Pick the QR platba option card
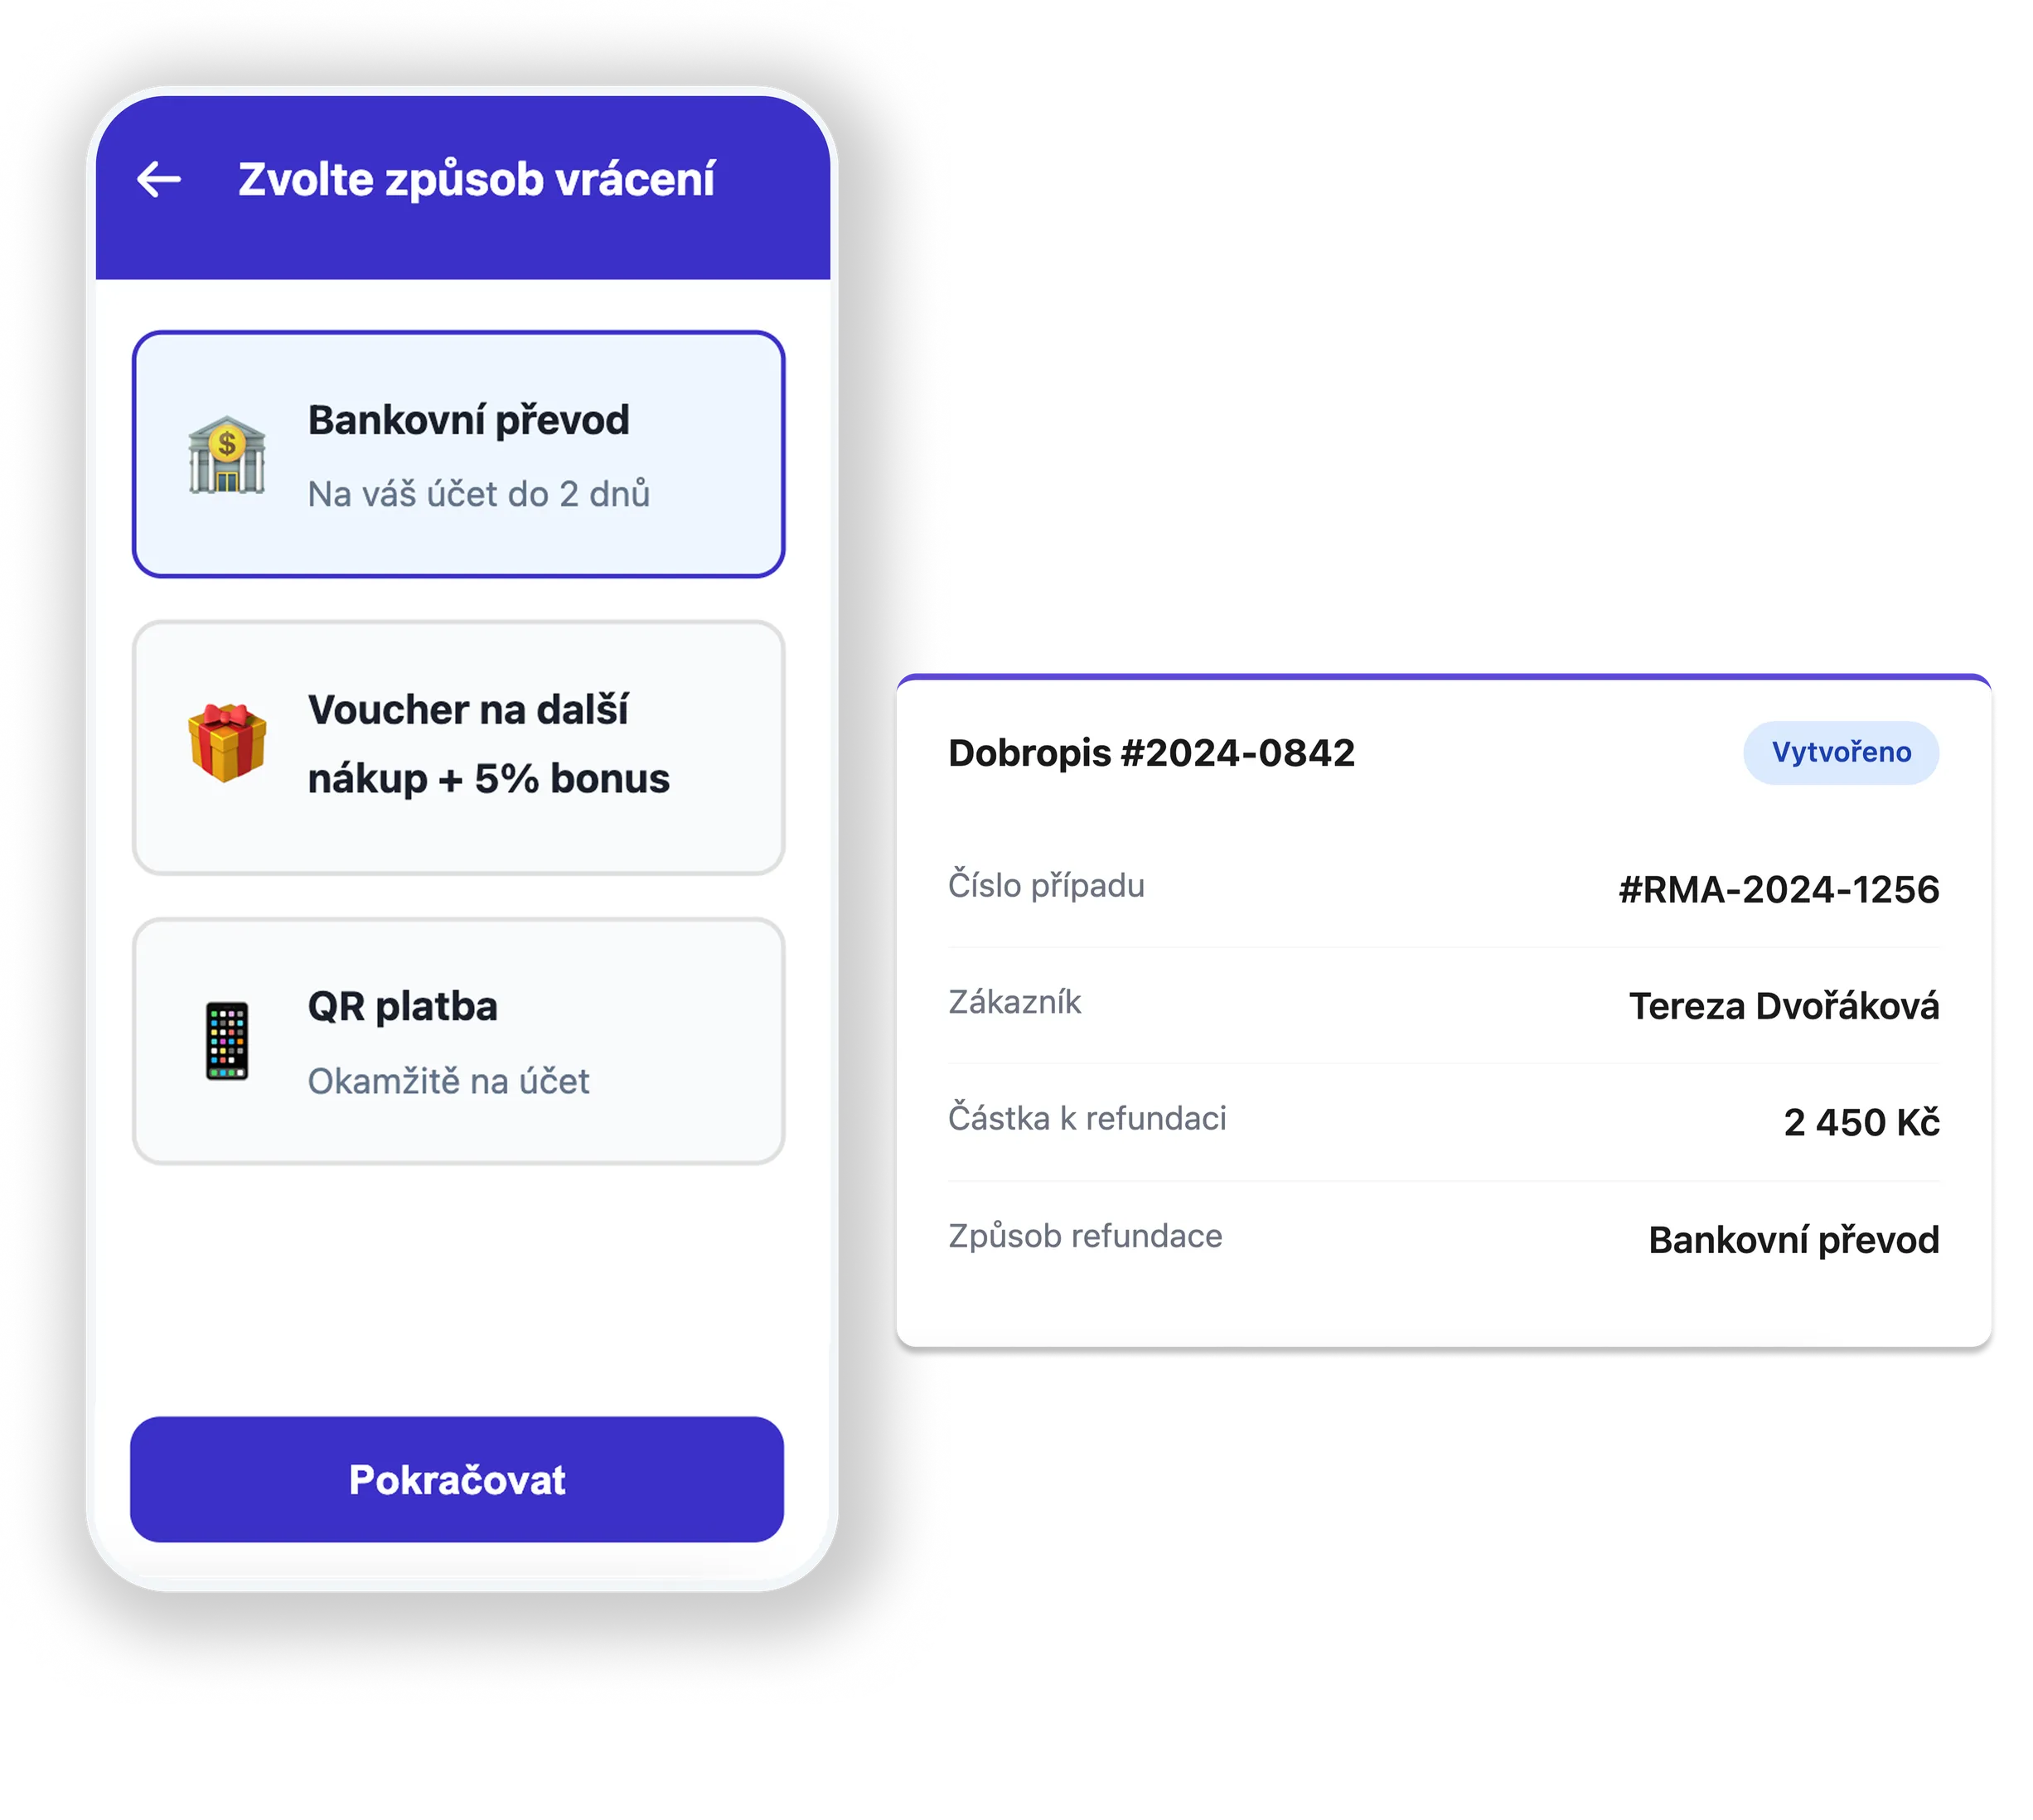 point(458,1041)
